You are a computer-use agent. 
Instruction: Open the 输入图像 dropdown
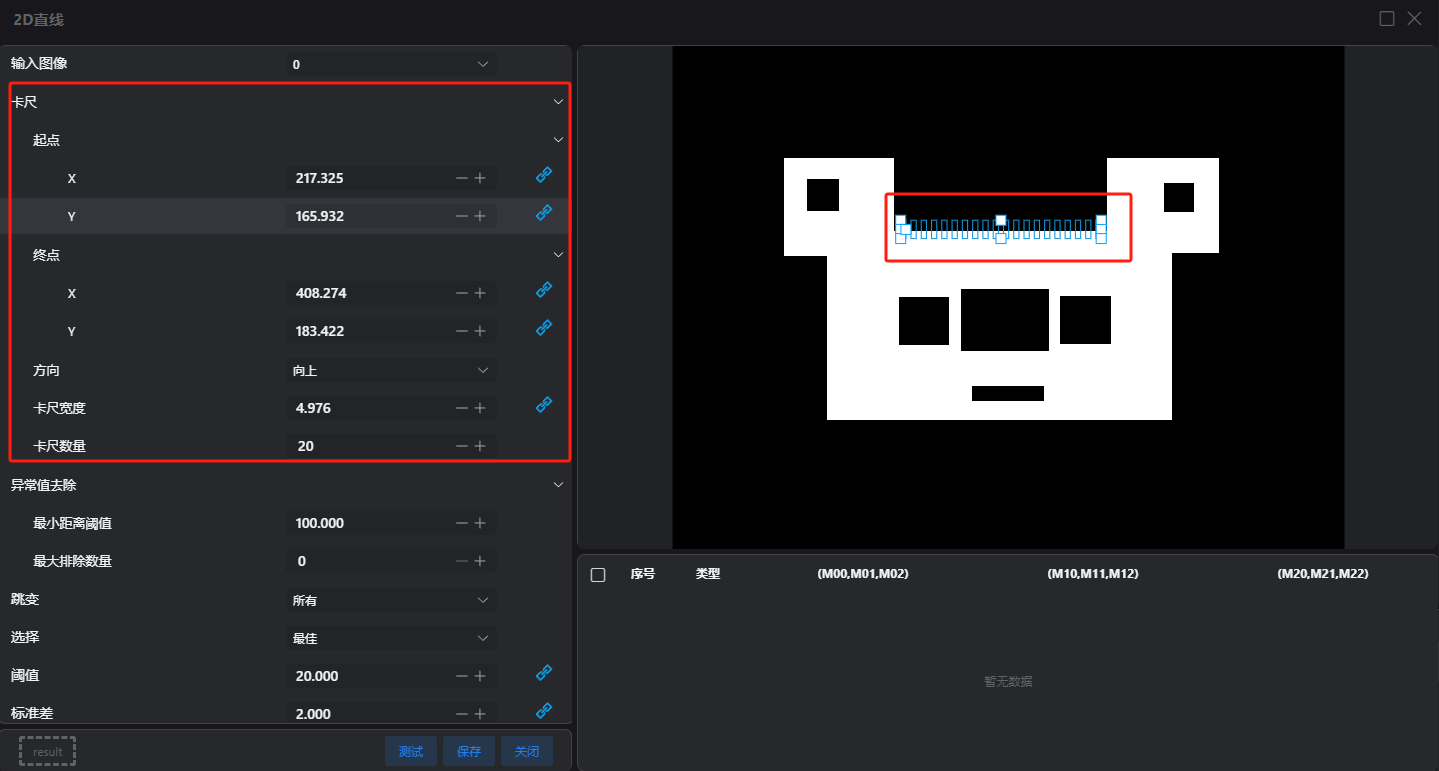(391, 64)
